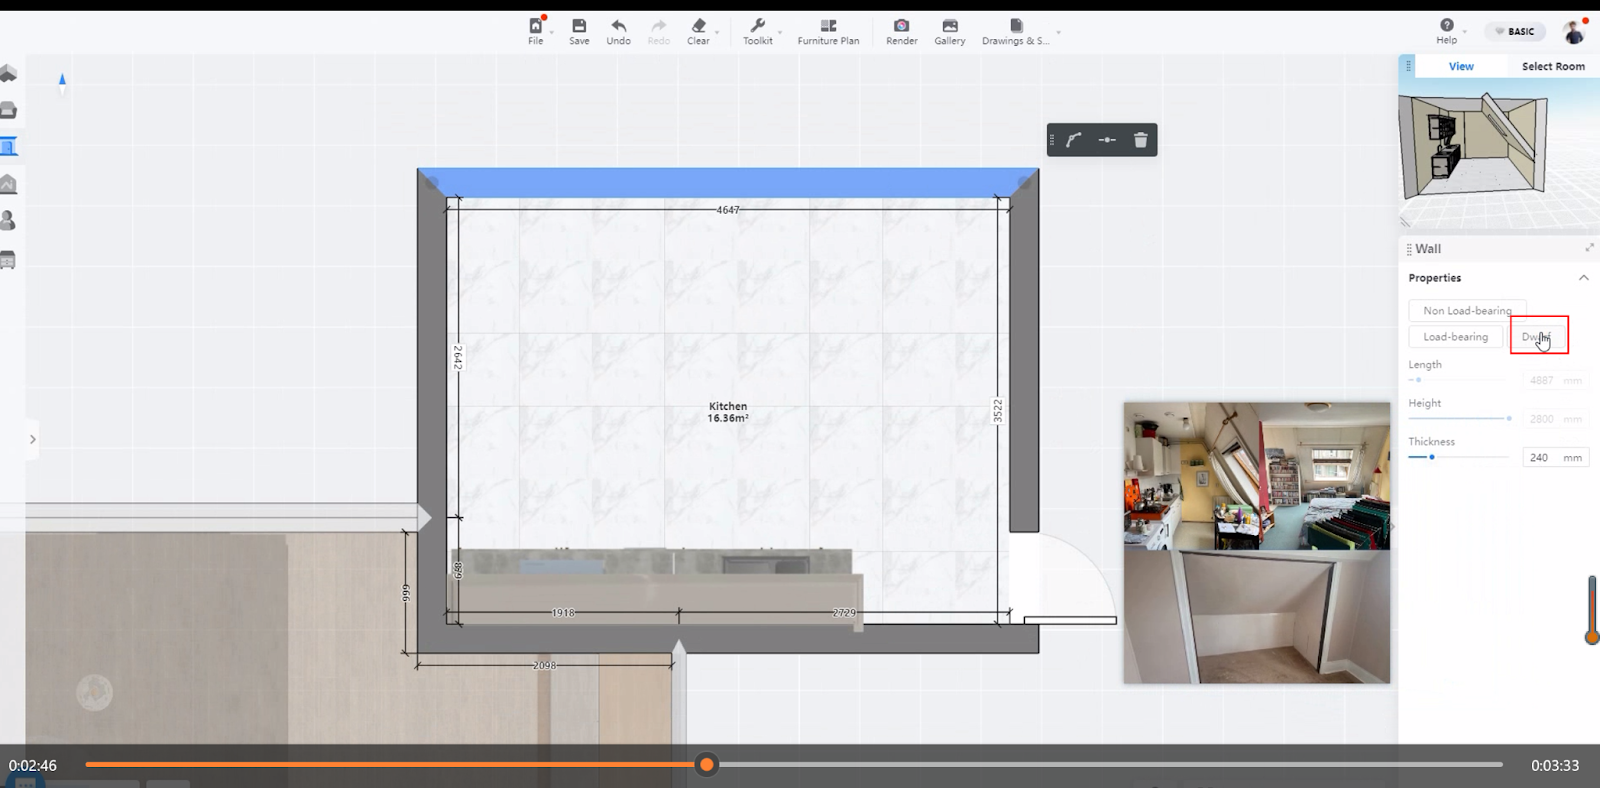The image size is (1600, 788).
Task: Open the Render camera tool
Action: point(901,31)
